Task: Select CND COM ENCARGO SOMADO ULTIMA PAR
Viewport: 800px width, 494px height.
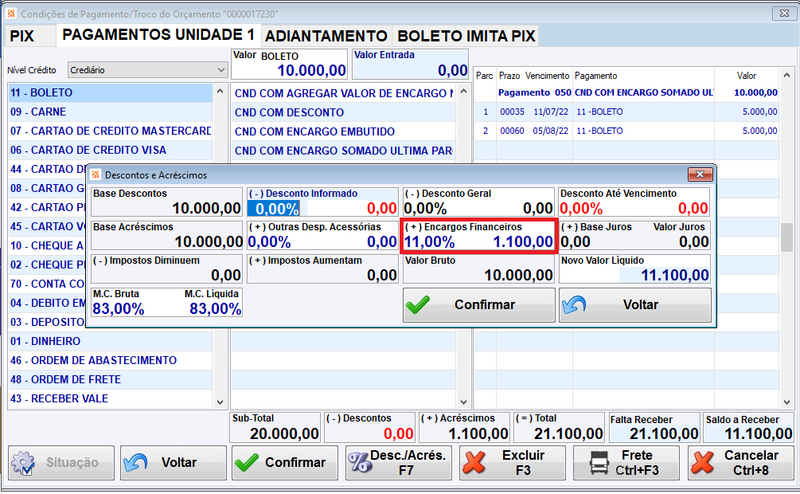Action: [343, 151]
